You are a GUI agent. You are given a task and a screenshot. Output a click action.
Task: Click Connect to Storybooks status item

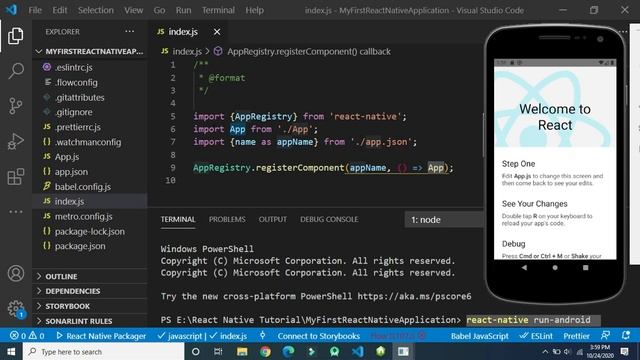tap(318, 336)
